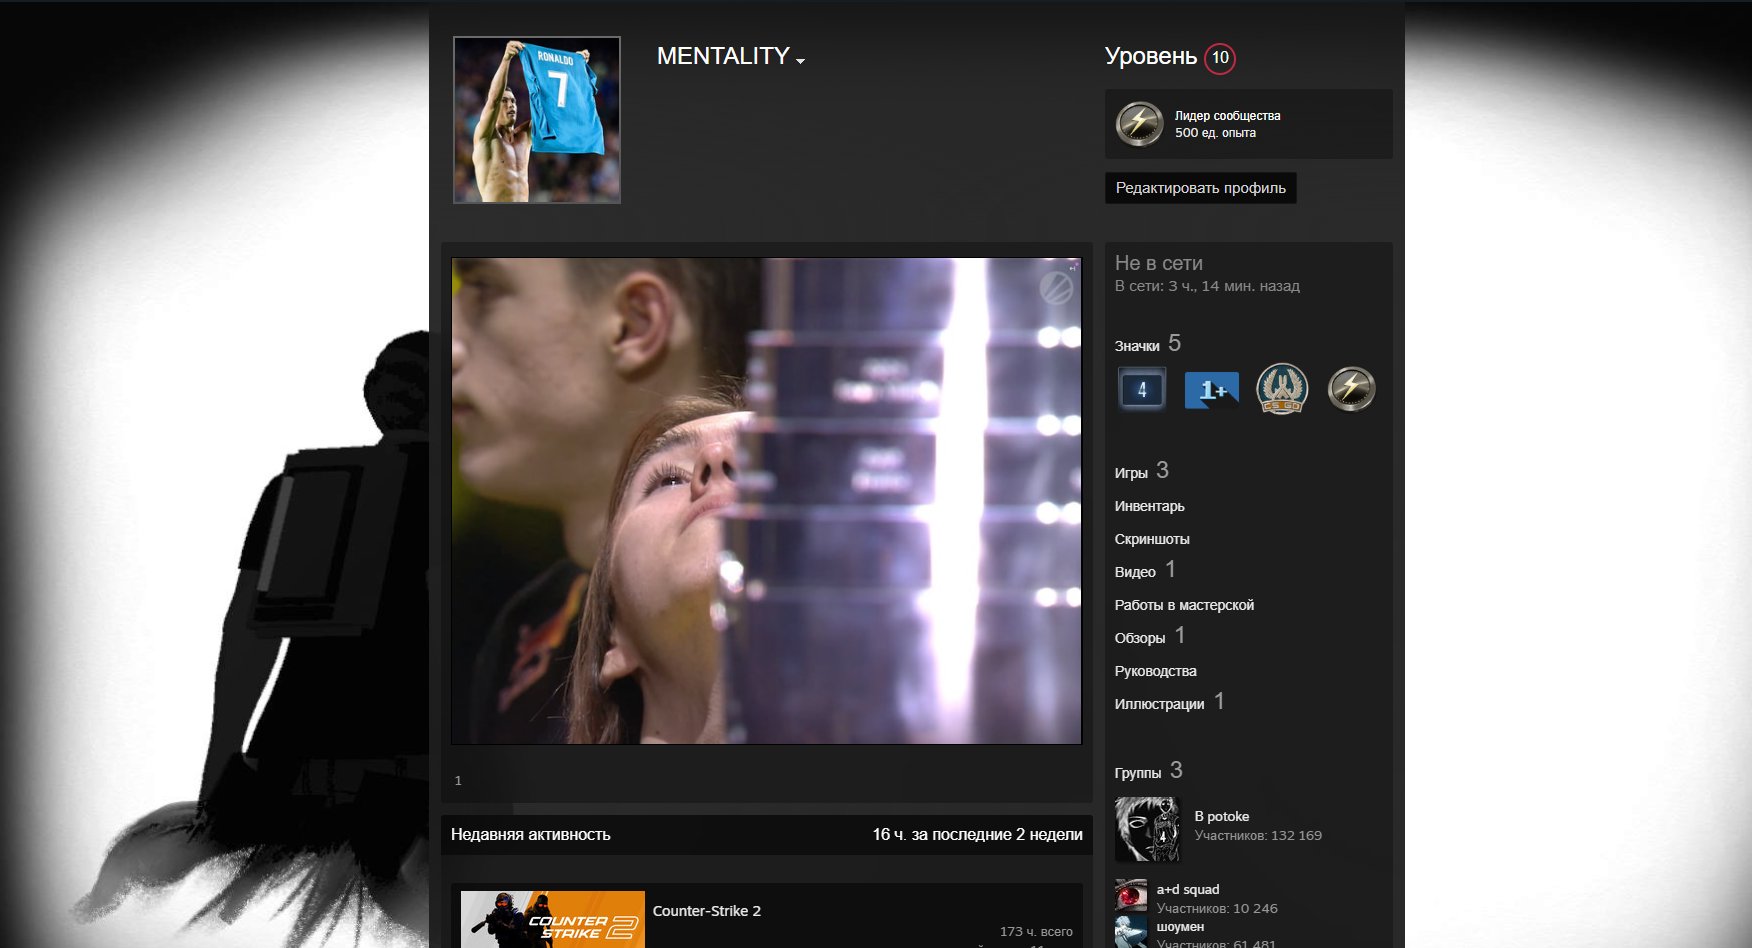The image size is (1752, 948).
Task: Open the Counter-Strike 2 game title link
Action: (707, 911)
